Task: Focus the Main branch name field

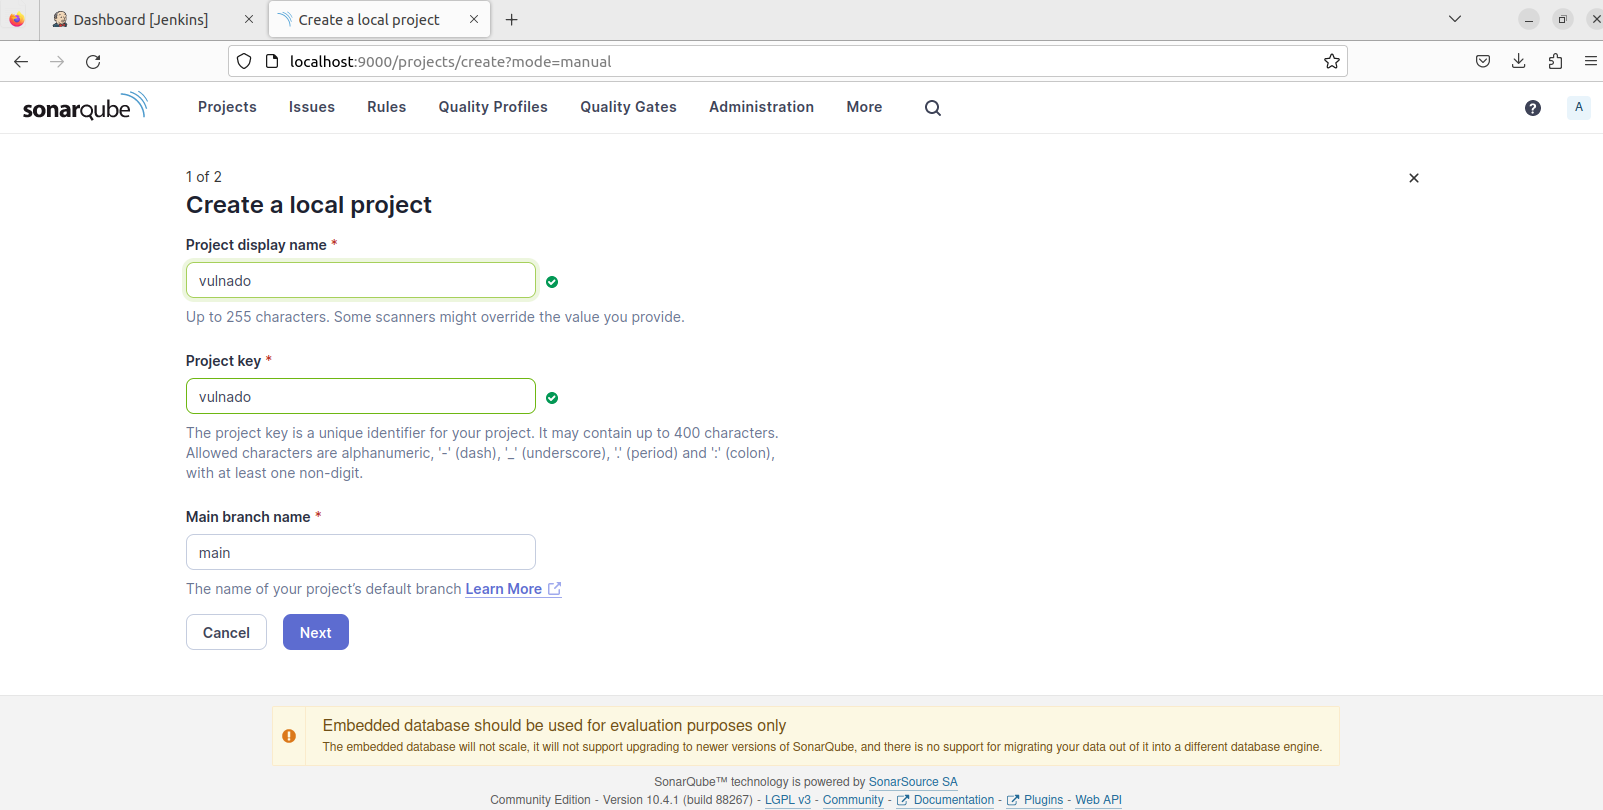Action: [361, 552]
